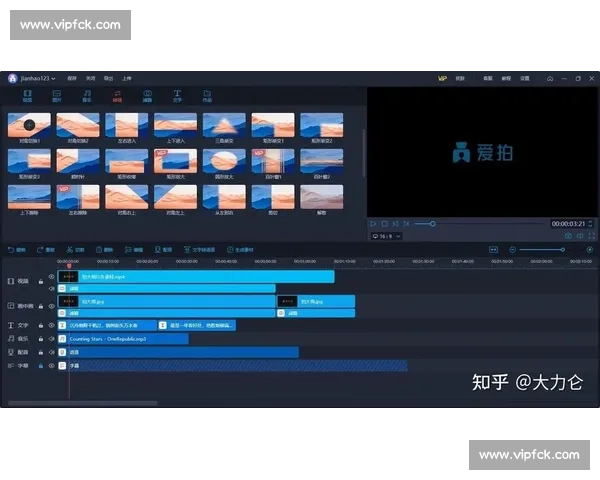
Task: Click the customer service (客服) title bar item
Action: tap(488, 78)
